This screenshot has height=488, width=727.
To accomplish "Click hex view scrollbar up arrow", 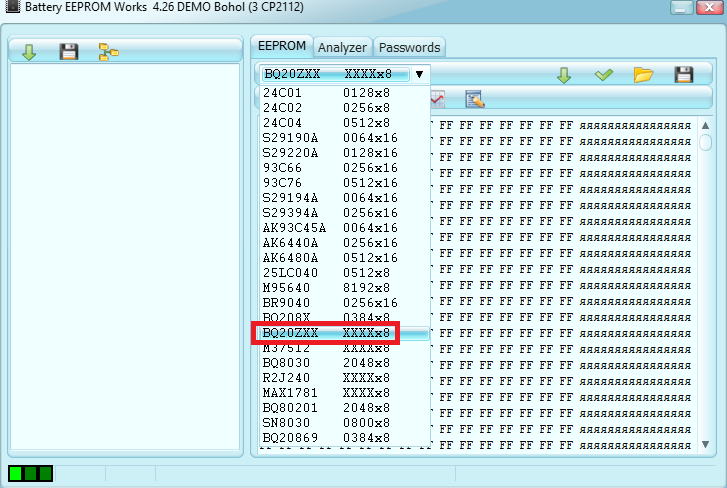I will click(x=705, y=125).
